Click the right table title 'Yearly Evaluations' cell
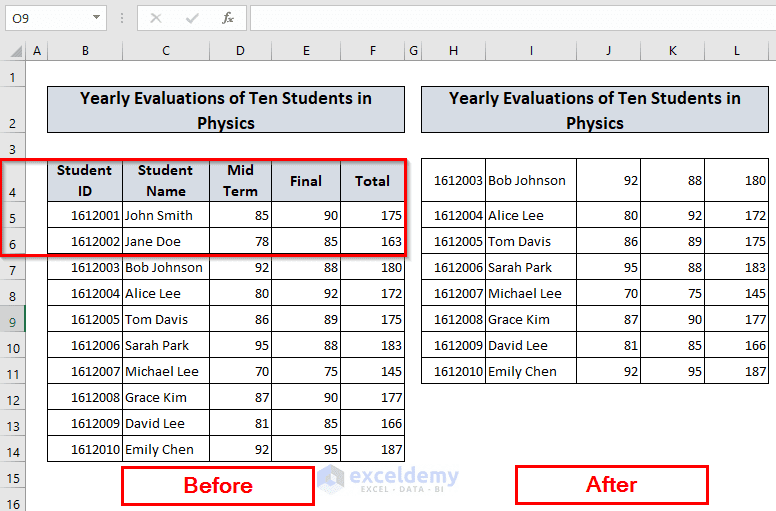The width and height of the screenshot is (776, 511). tap(595, 110)
